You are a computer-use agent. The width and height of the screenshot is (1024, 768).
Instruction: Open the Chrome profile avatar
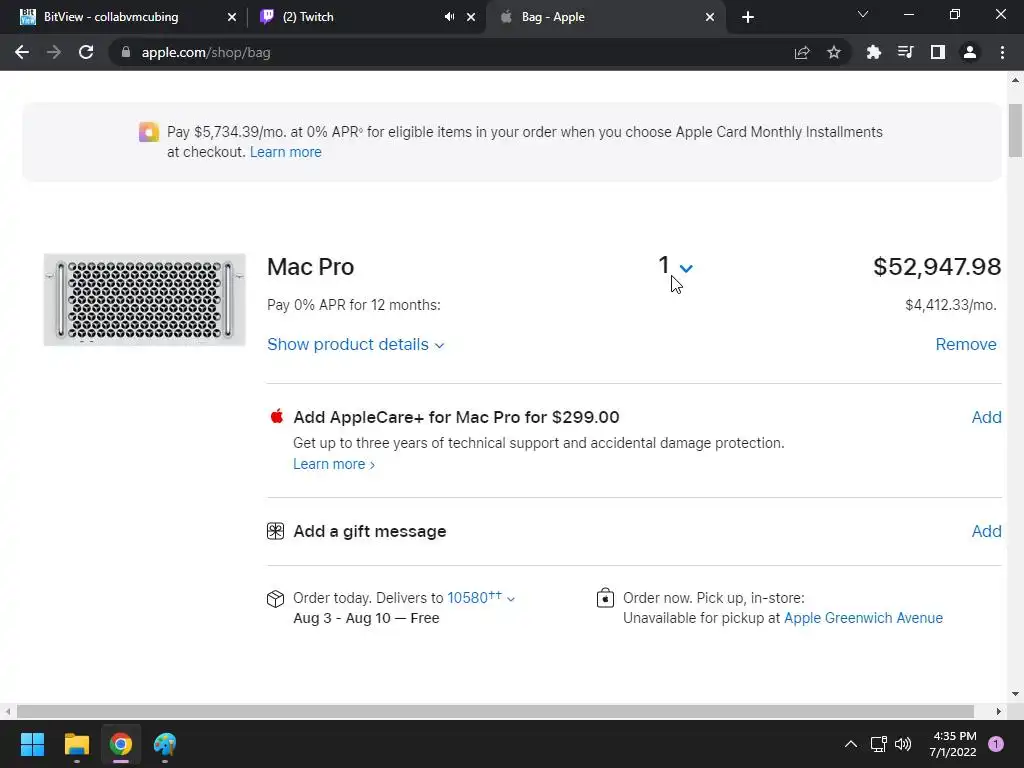[x=970, y=52]
